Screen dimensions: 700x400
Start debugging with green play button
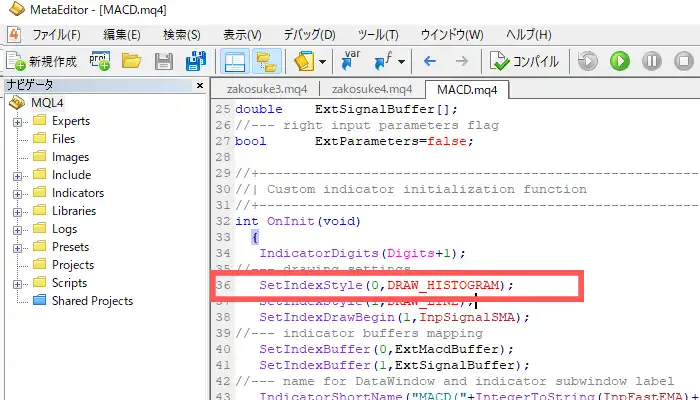tap(620, 61)
